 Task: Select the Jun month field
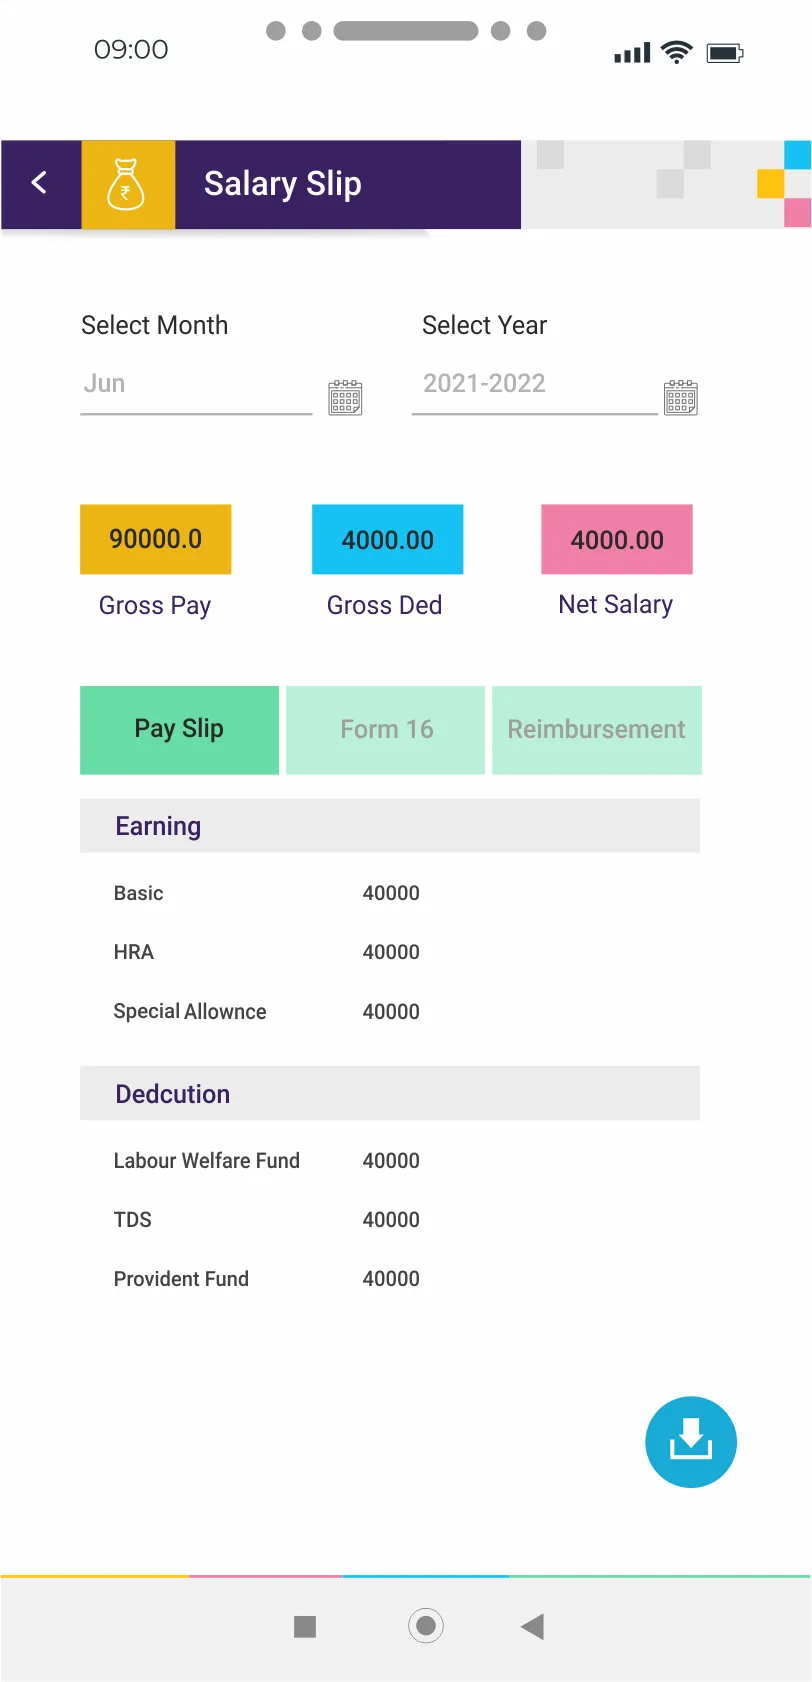(x=196, y=385)
